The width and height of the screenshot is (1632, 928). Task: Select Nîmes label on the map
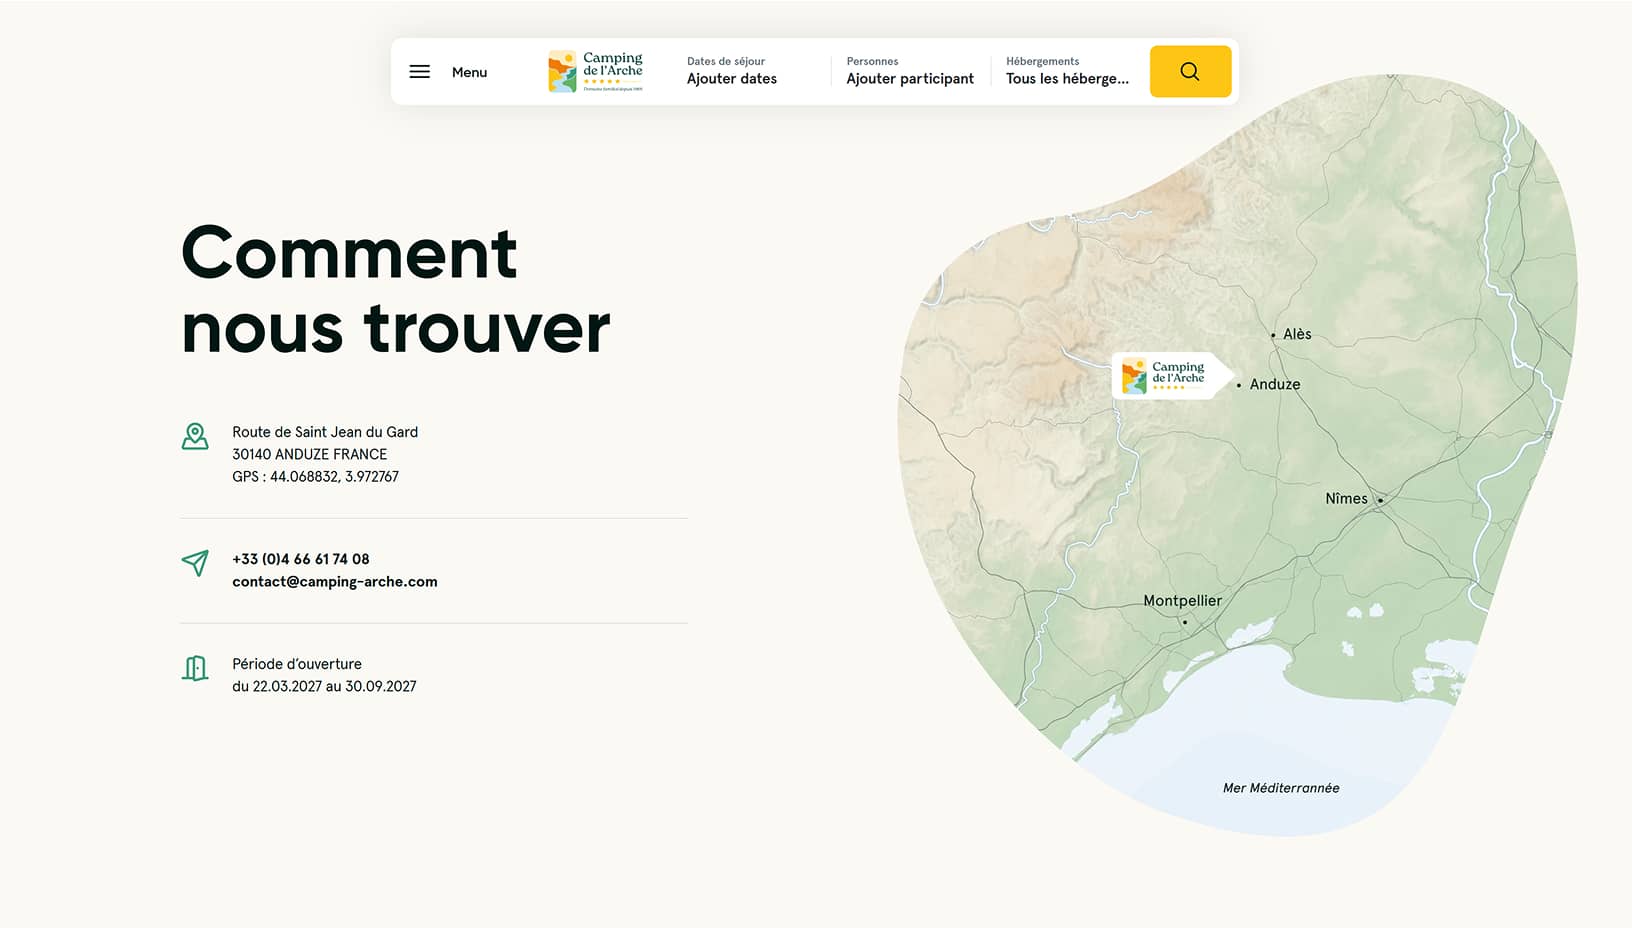[x=1346, y=498]
